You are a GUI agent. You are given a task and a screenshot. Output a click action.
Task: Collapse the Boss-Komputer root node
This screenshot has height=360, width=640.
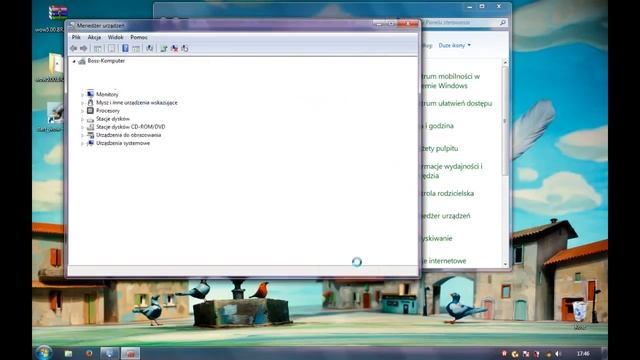[x=74, y=61]
